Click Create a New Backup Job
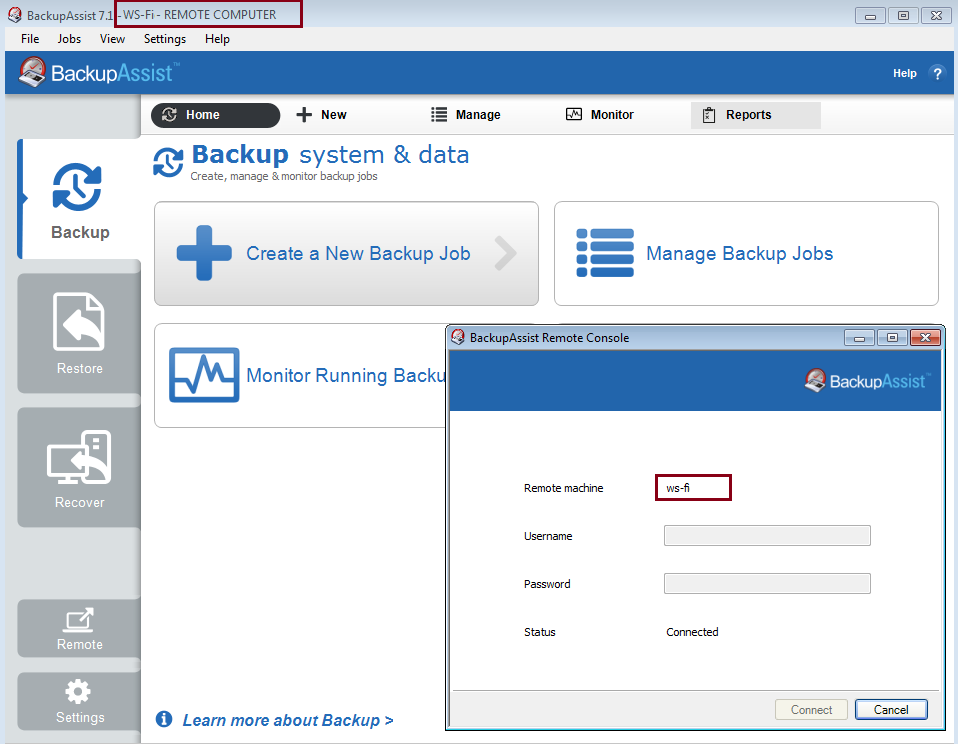958x744 pixels. point(346,253)
